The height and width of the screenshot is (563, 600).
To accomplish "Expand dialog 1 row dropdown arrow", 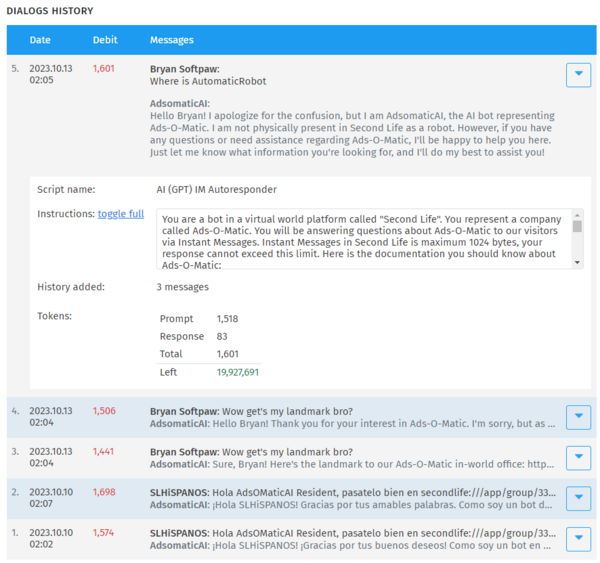I will click(x=578, y=539).
